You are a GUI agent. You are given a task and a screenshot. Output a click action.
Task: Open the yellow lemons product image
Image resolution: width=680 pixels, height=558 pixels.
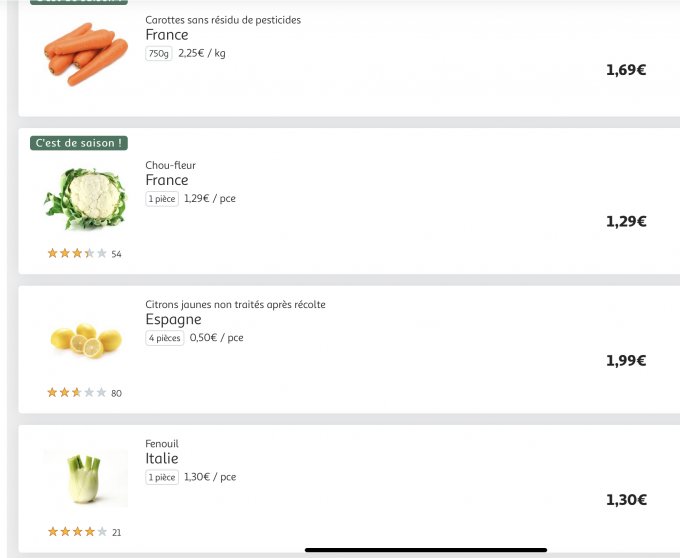click(x=85, y=339)
